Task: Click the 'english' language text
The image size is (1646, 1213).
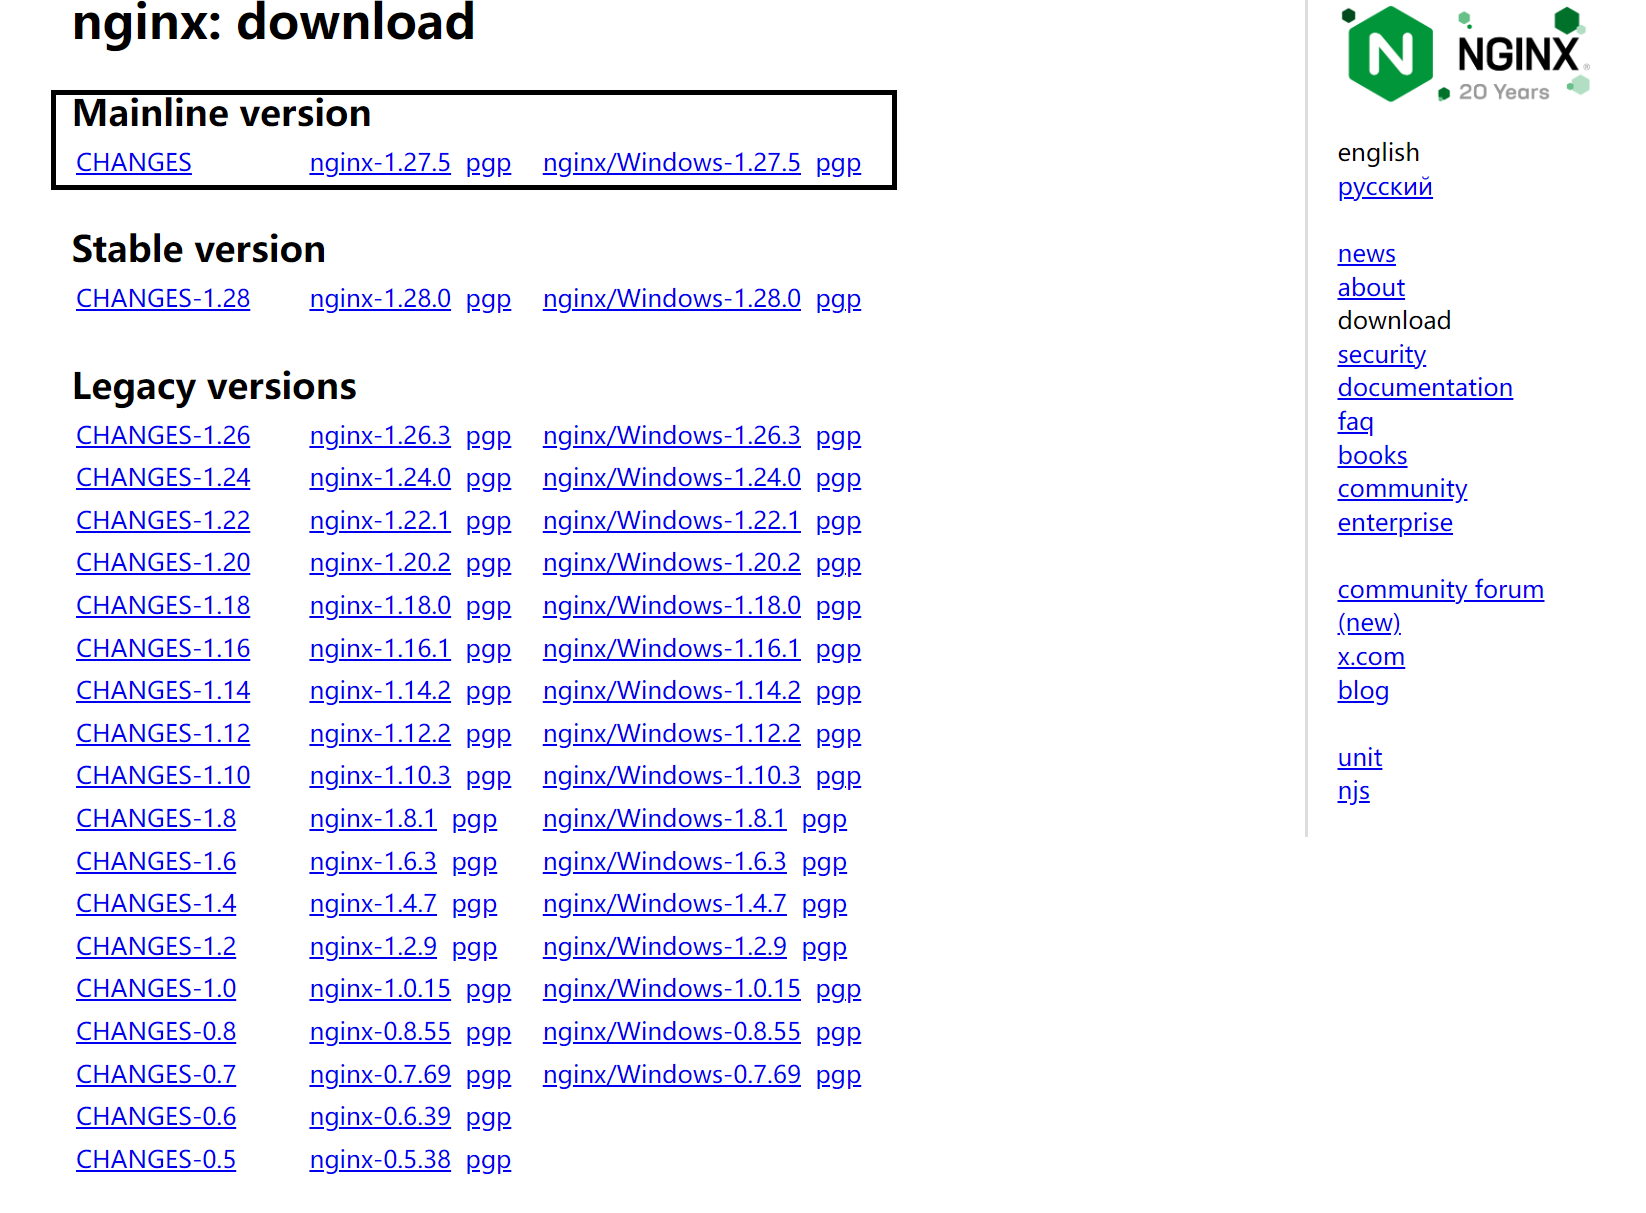Action: [x=1378, y=153]
